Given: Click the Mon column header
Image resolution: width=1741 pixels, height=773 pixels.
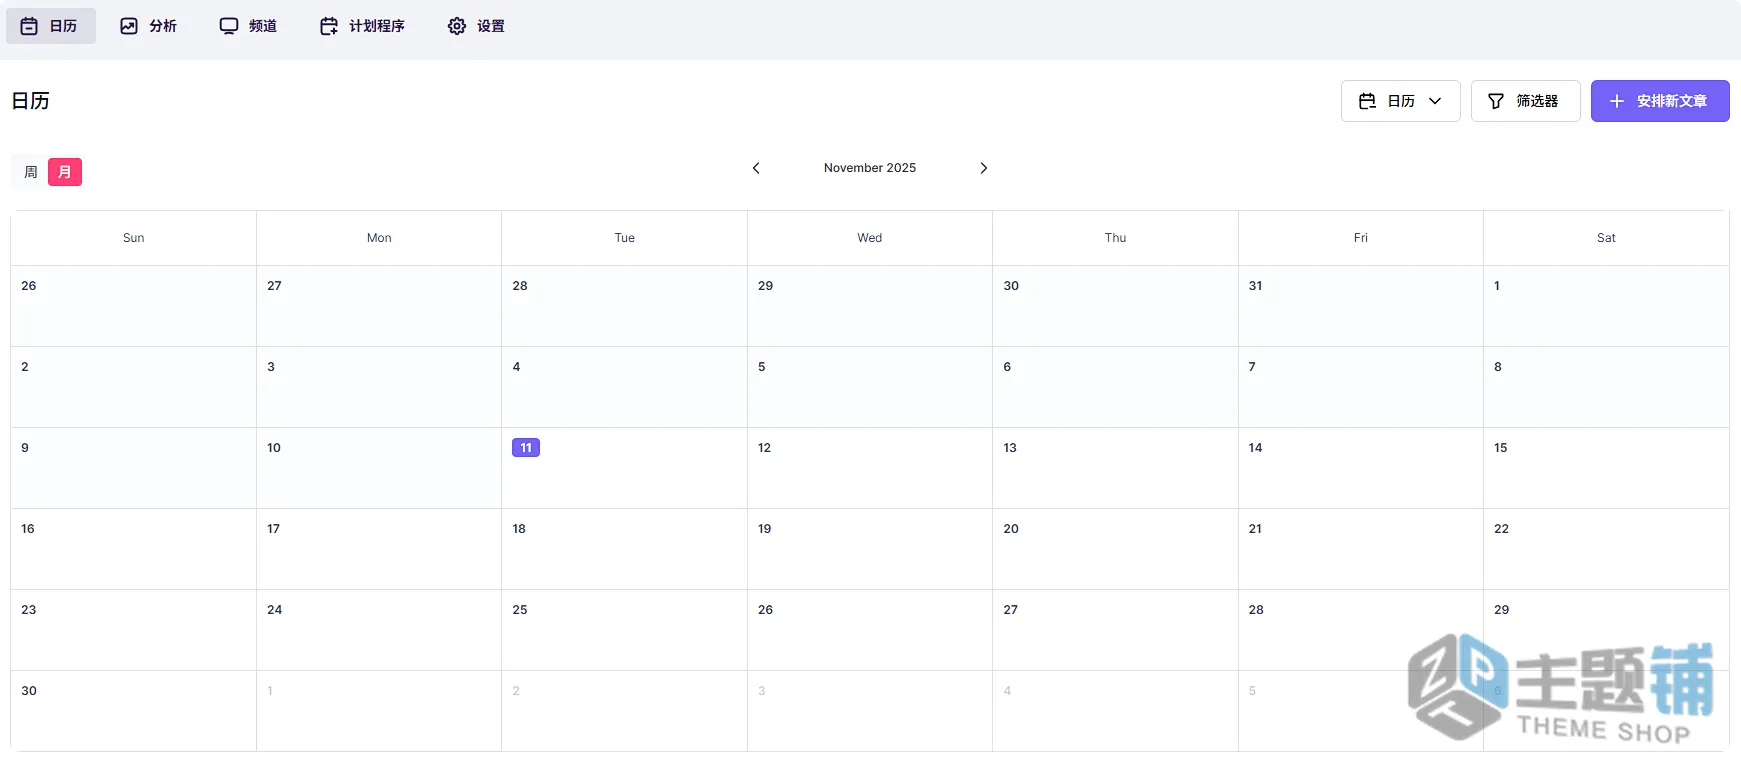Looking at the screenshot, I should point(379,238).
